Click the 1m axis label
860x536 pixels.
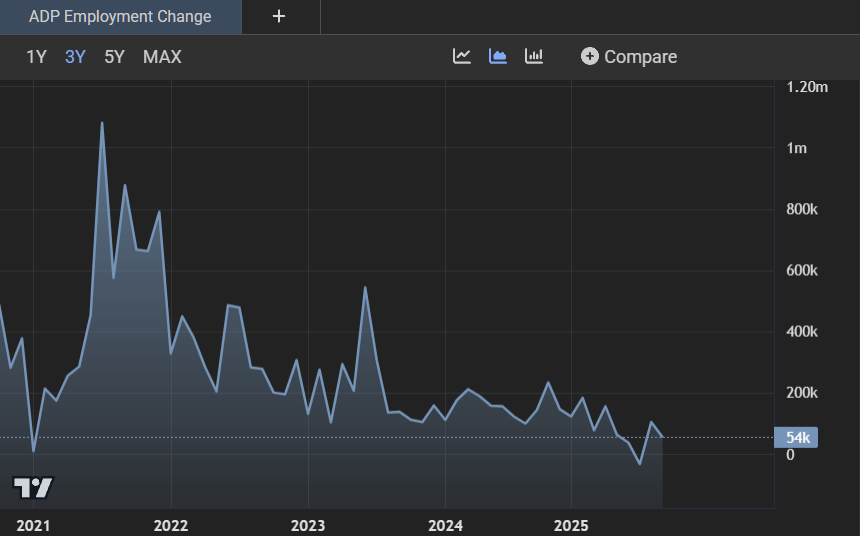tap(796, 148)
